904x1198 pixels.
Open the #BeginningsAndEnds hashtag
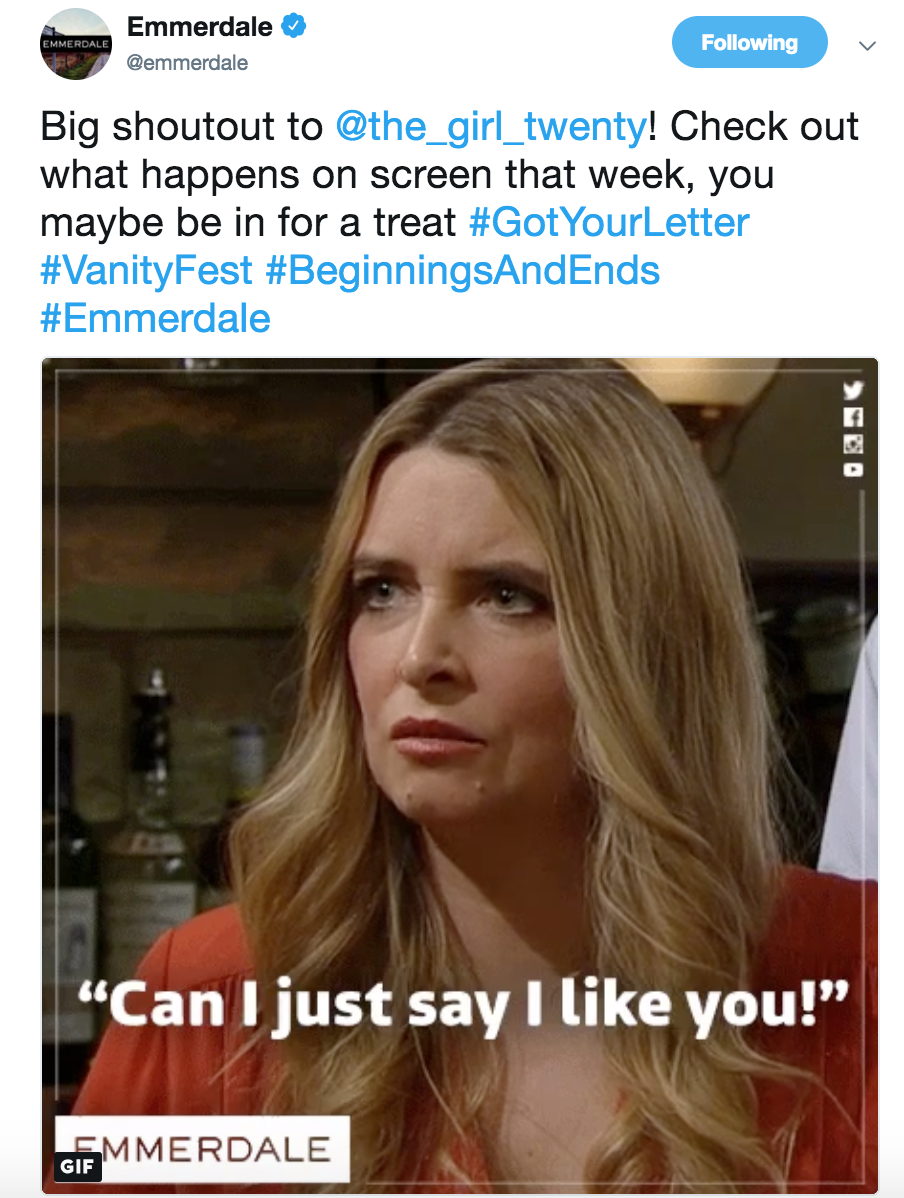[x=462, y=270]
